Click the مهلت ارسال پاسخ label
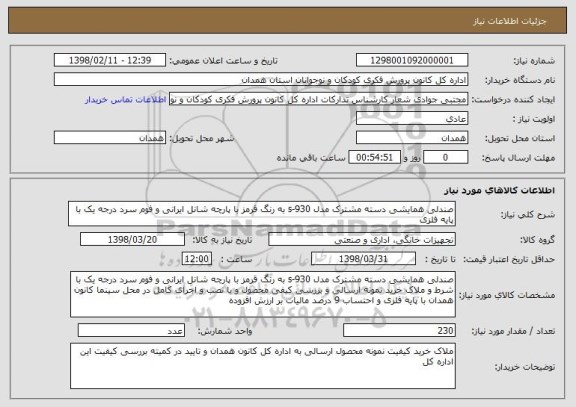Screen dimensions: 576x407 click(x=518, y=158)
